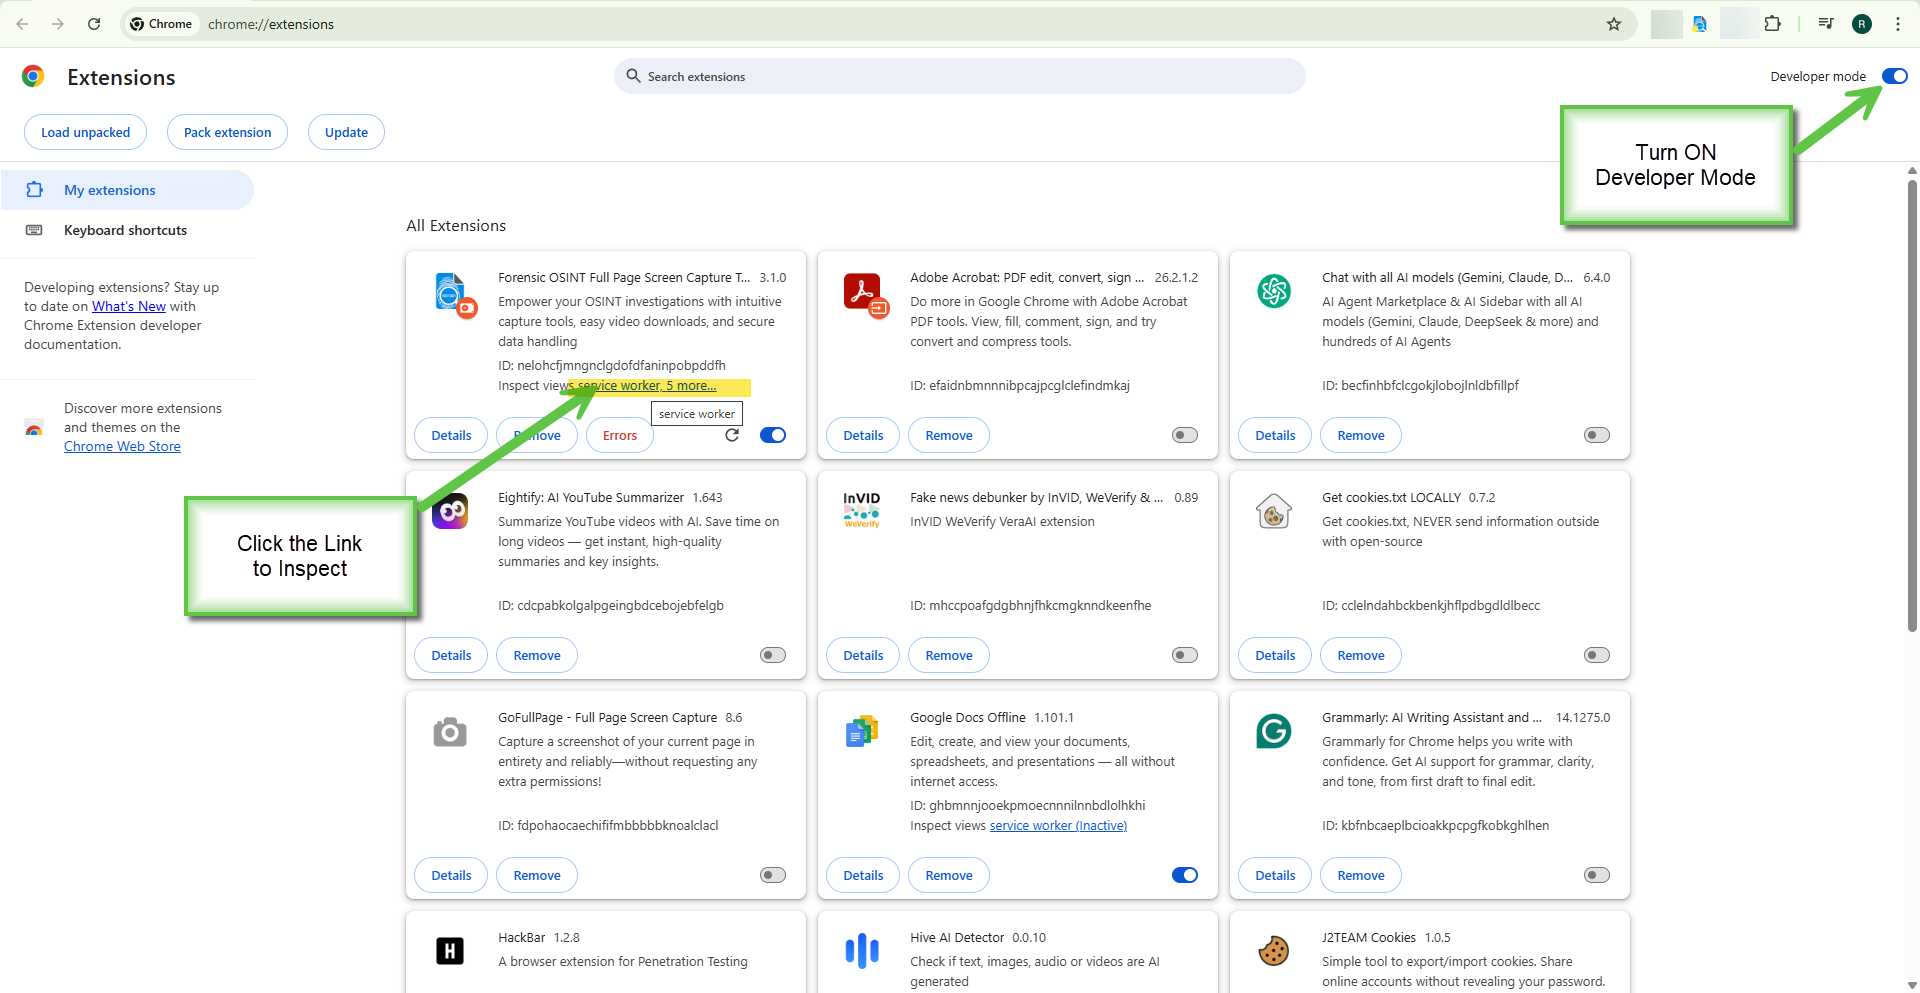Inspect Google Docs Offline service worker (Inactive)
The width and height of the screenshot is (1920, 993).
click(1058, 825)
